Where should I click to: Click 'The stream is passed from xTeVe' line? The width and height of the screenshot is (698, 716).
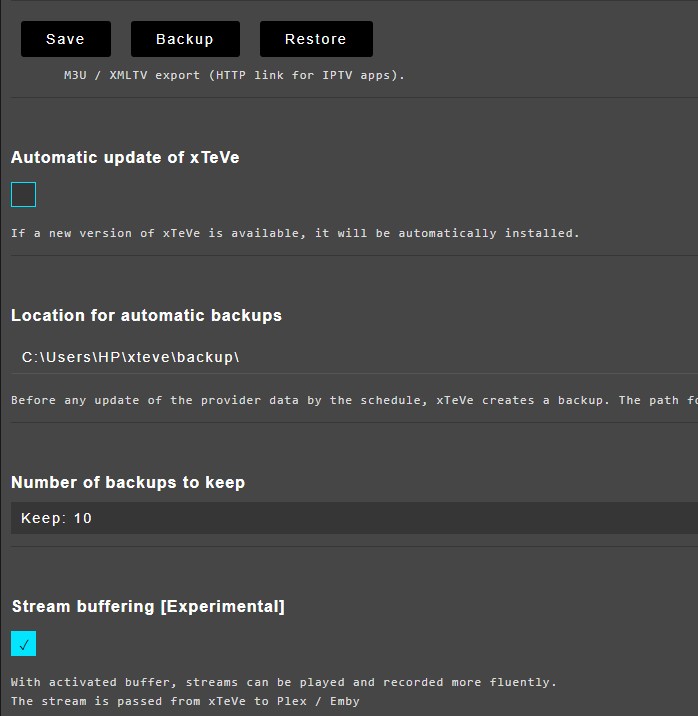click(185, 701)
